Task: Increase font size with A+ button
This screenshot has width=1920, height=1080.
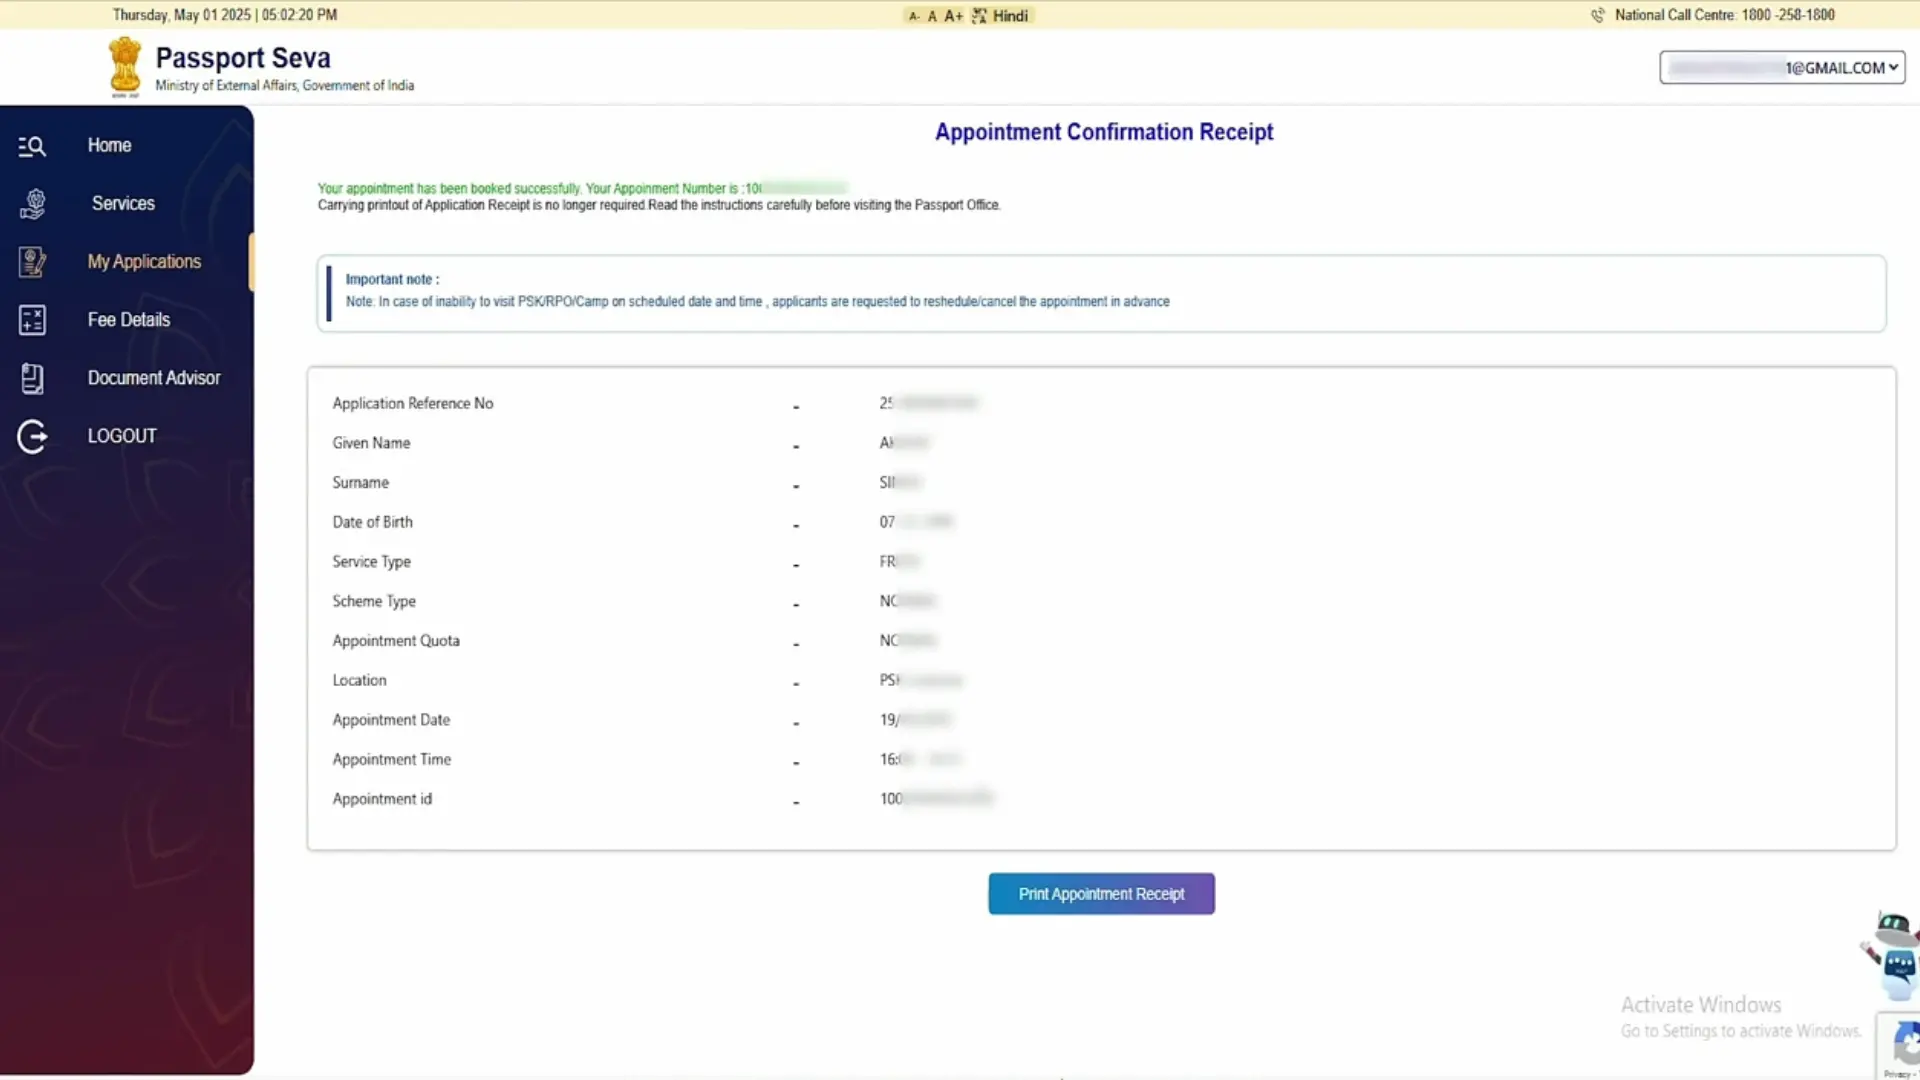Action: click(x=954, y=16)
